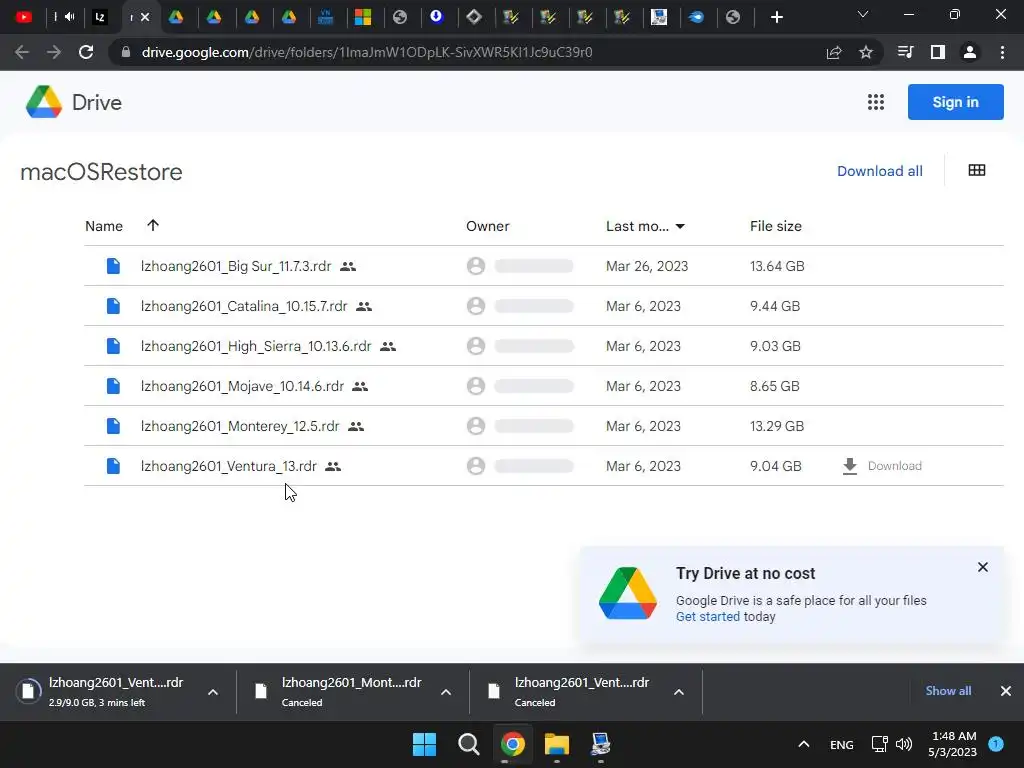Switch to the VN logo tab
The width and height of the screenshot is (1024, 768).
[x=325, y=17]
